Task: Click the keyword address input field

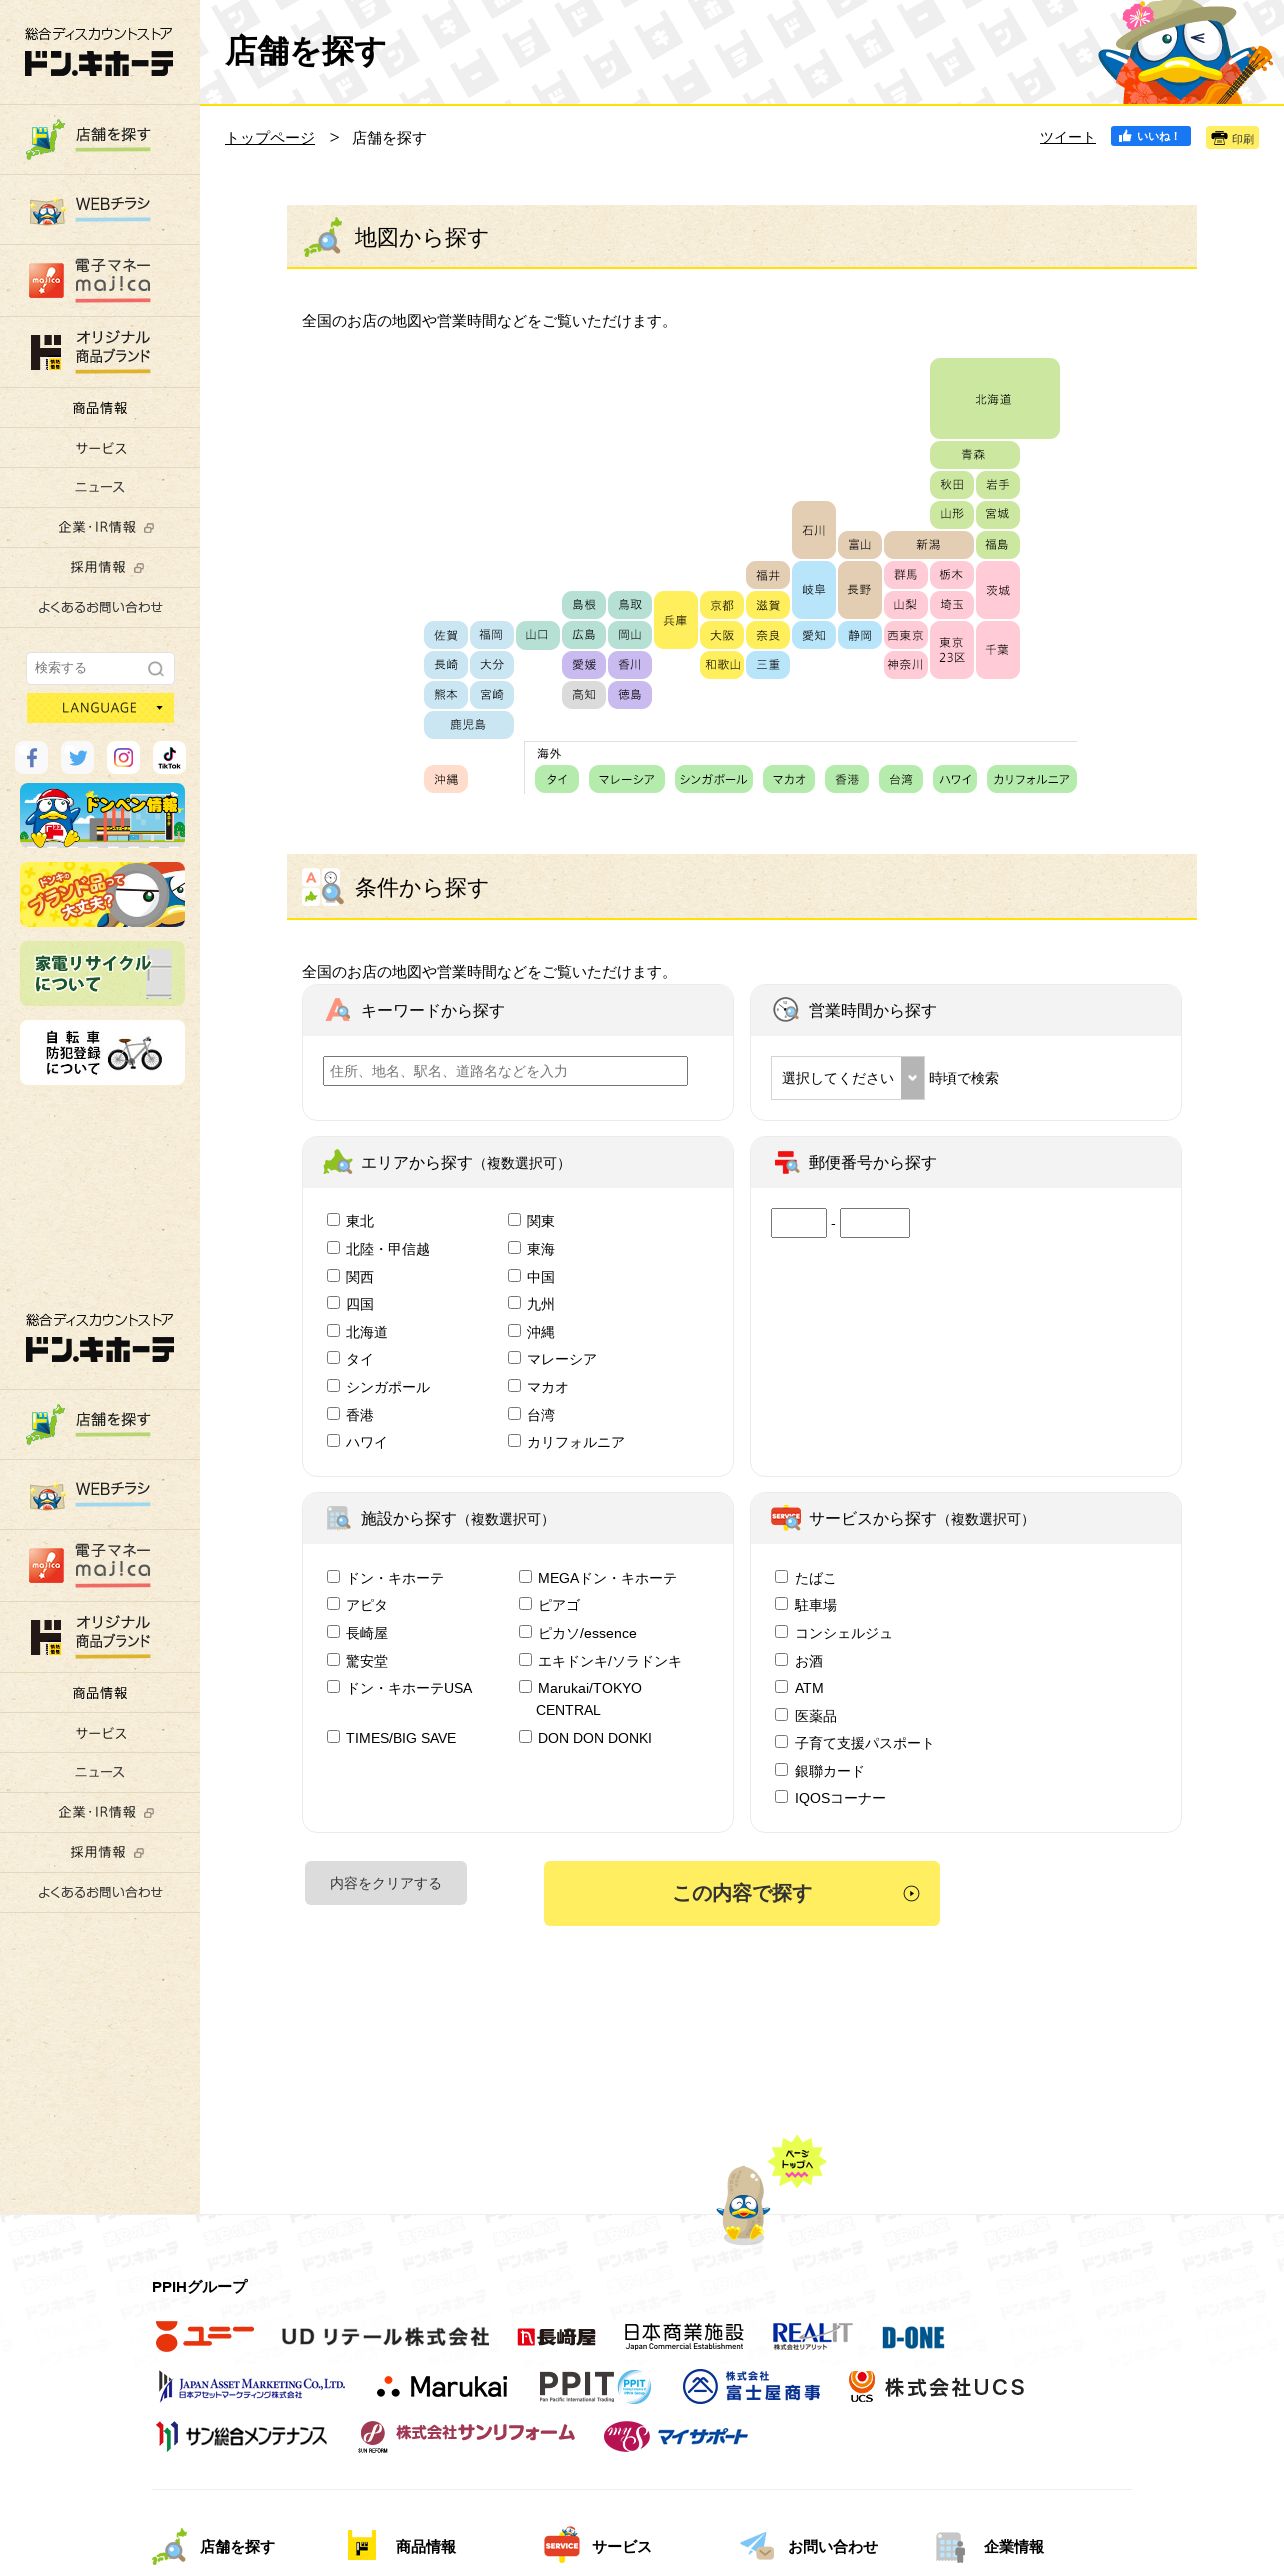Action: click(x=505, y=1071)
